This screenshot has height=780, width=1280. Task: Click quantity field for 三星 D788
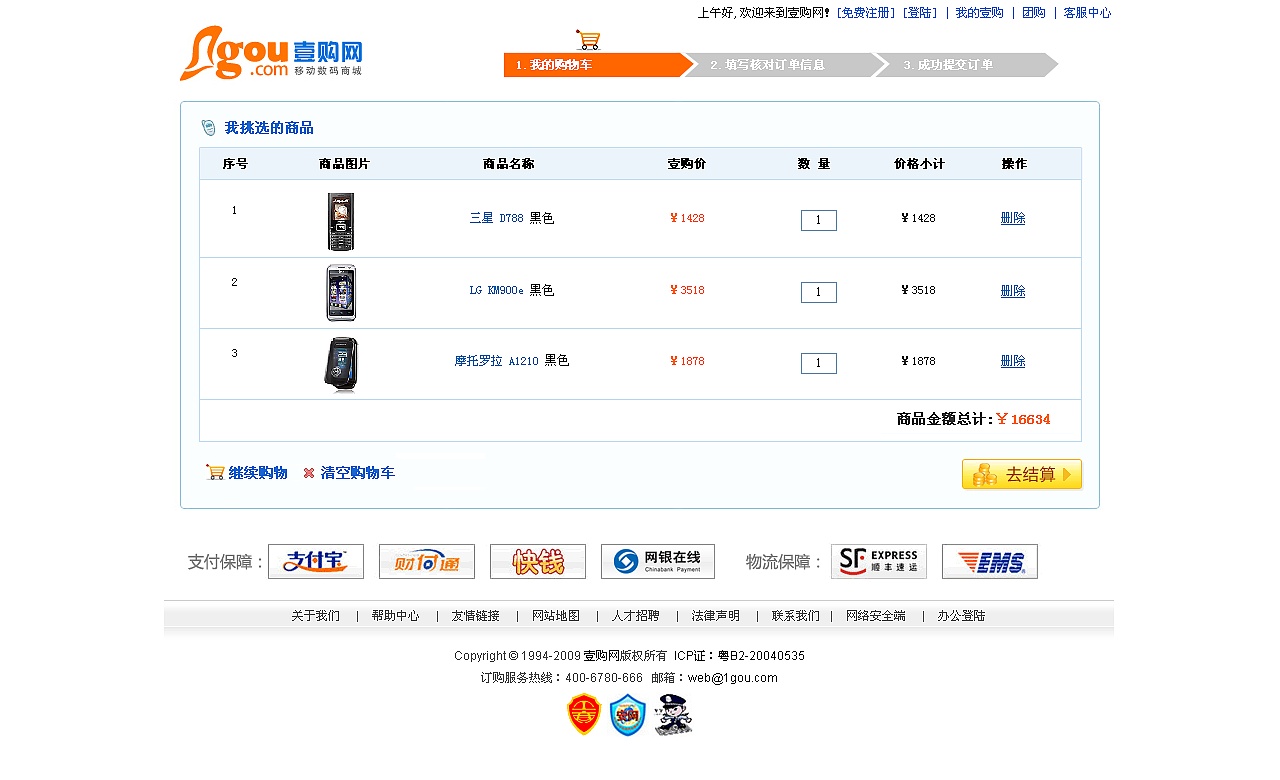point(819,220)
